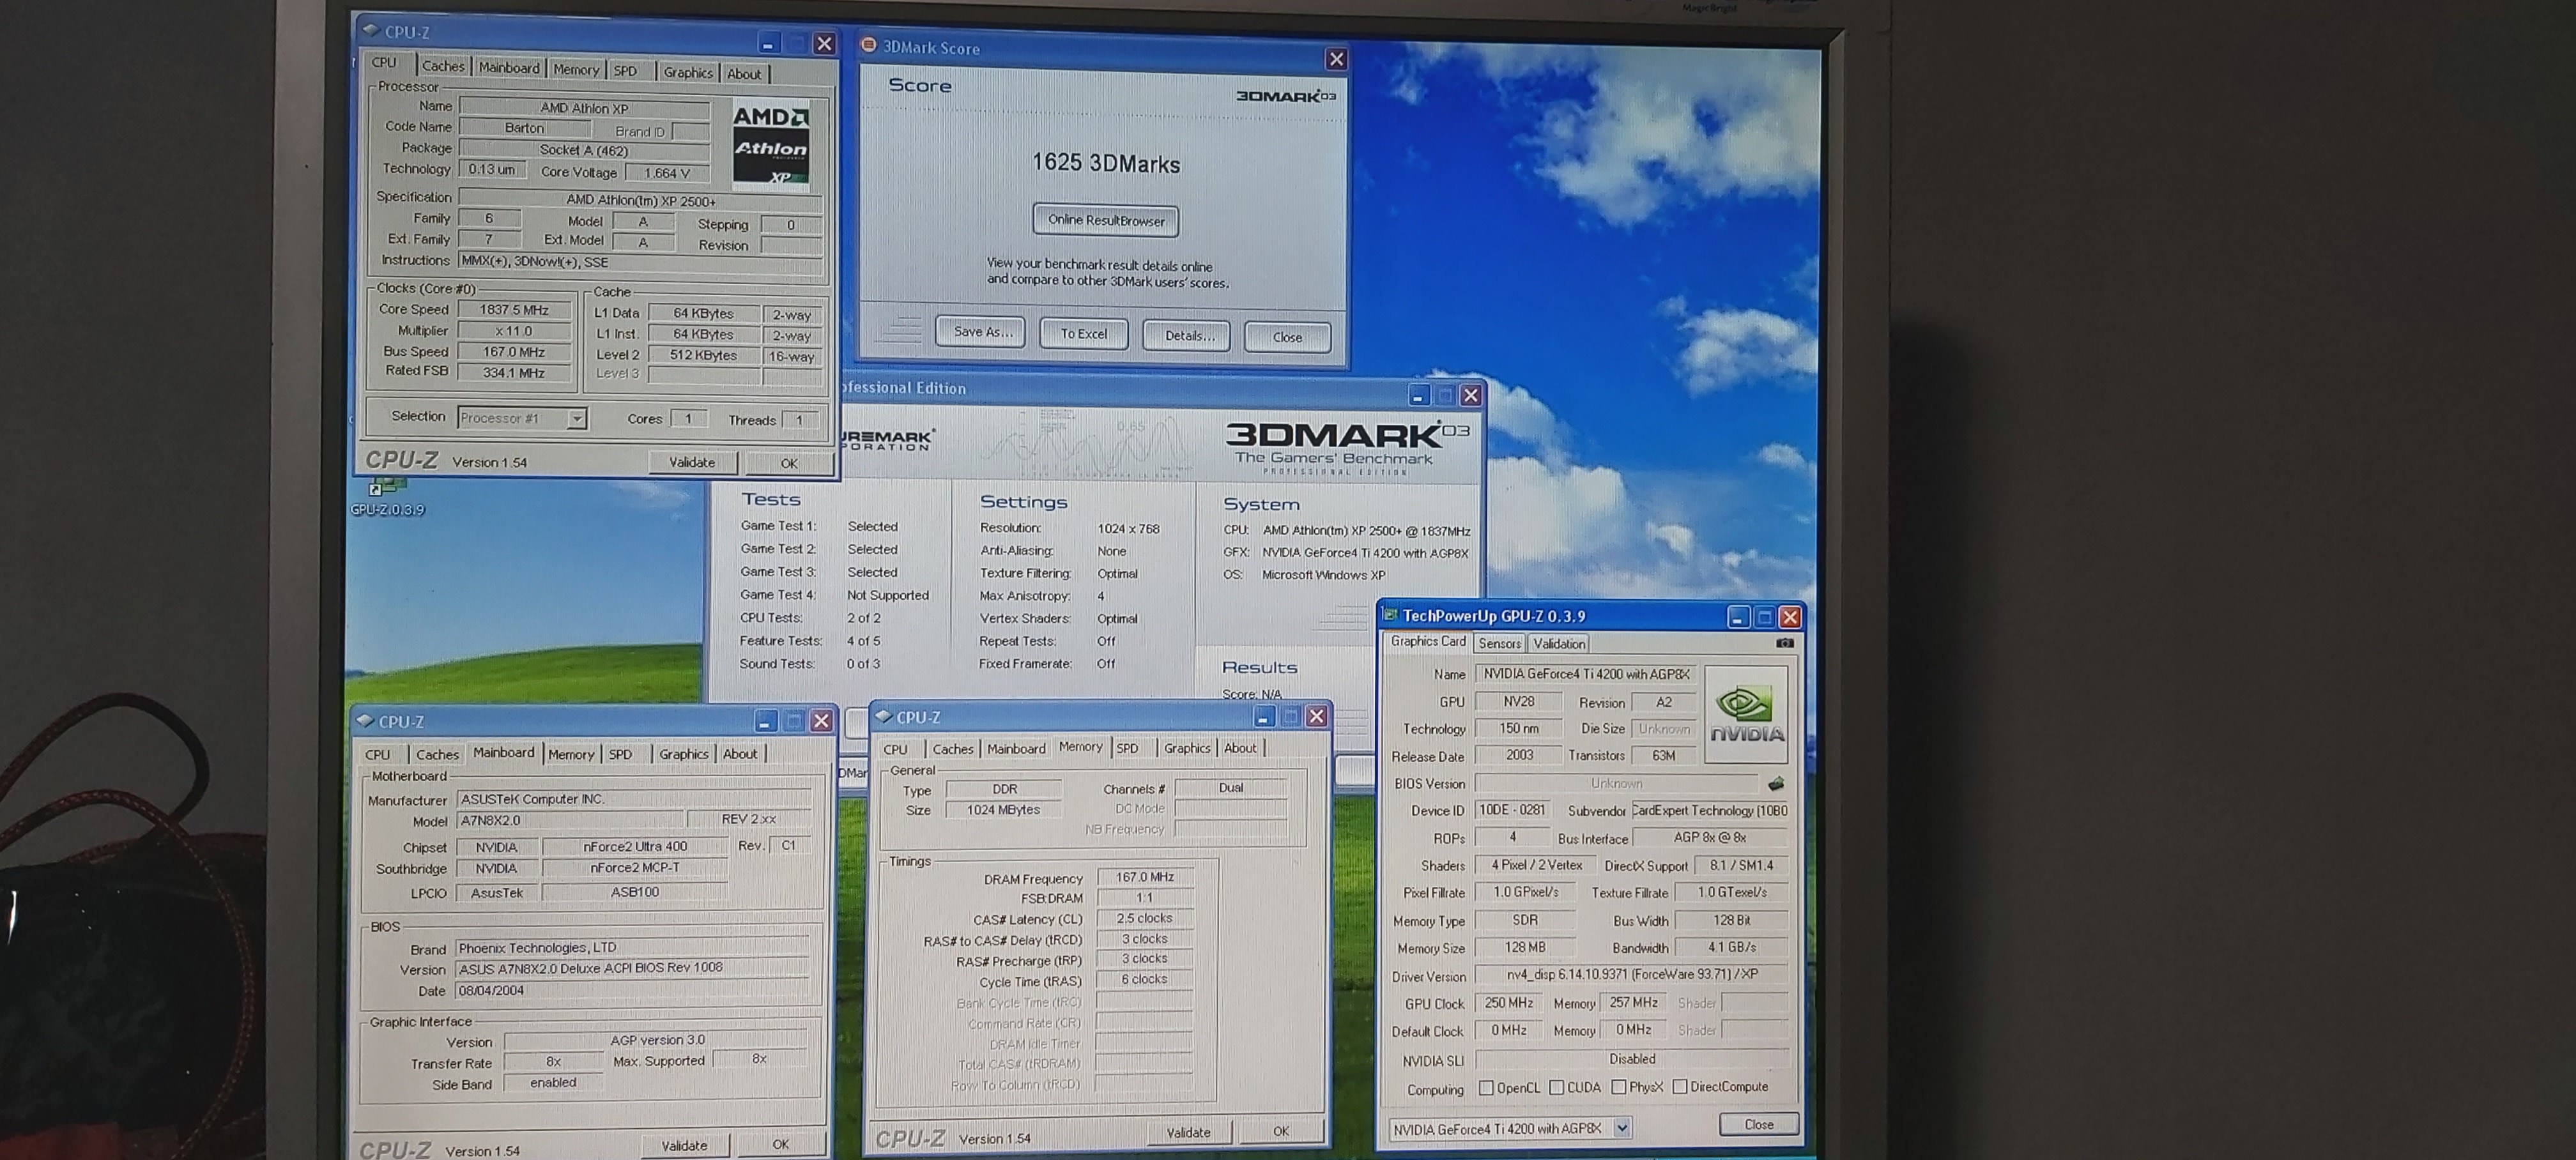The width and height of the screenshot is (2576, 1160).
Task: Click Specification field AMD Athlon XP 2500+
Action: (x=640, y=200)
